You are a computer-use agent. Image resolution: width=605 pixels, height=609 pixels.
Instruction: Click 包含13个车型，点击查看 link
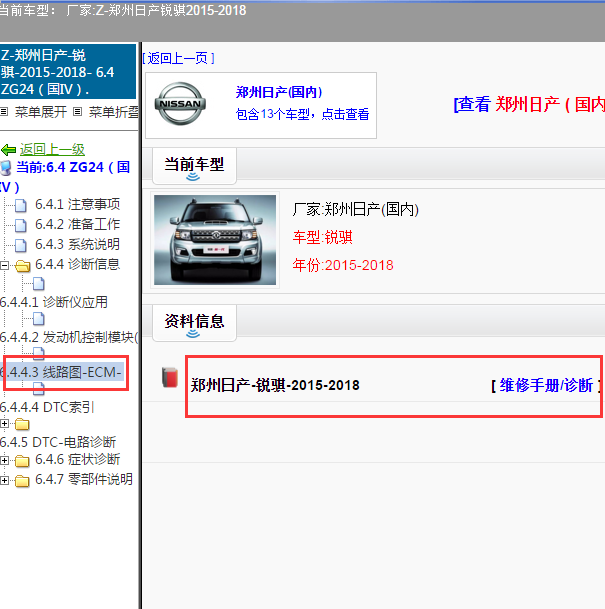click(302, 114)
